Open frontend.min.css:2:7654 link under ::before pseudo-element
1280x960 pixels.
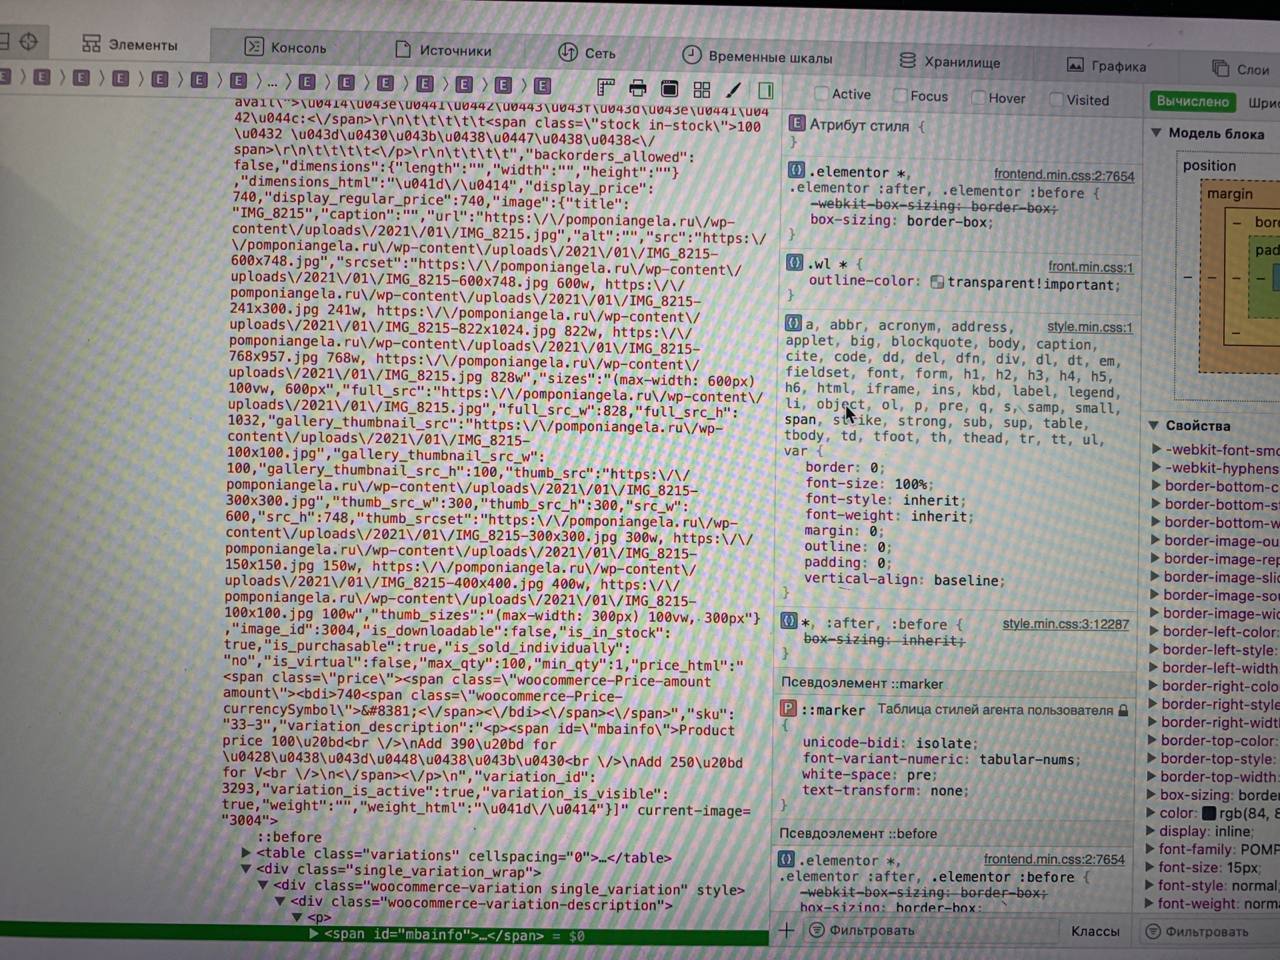(x=1054, y=859)
